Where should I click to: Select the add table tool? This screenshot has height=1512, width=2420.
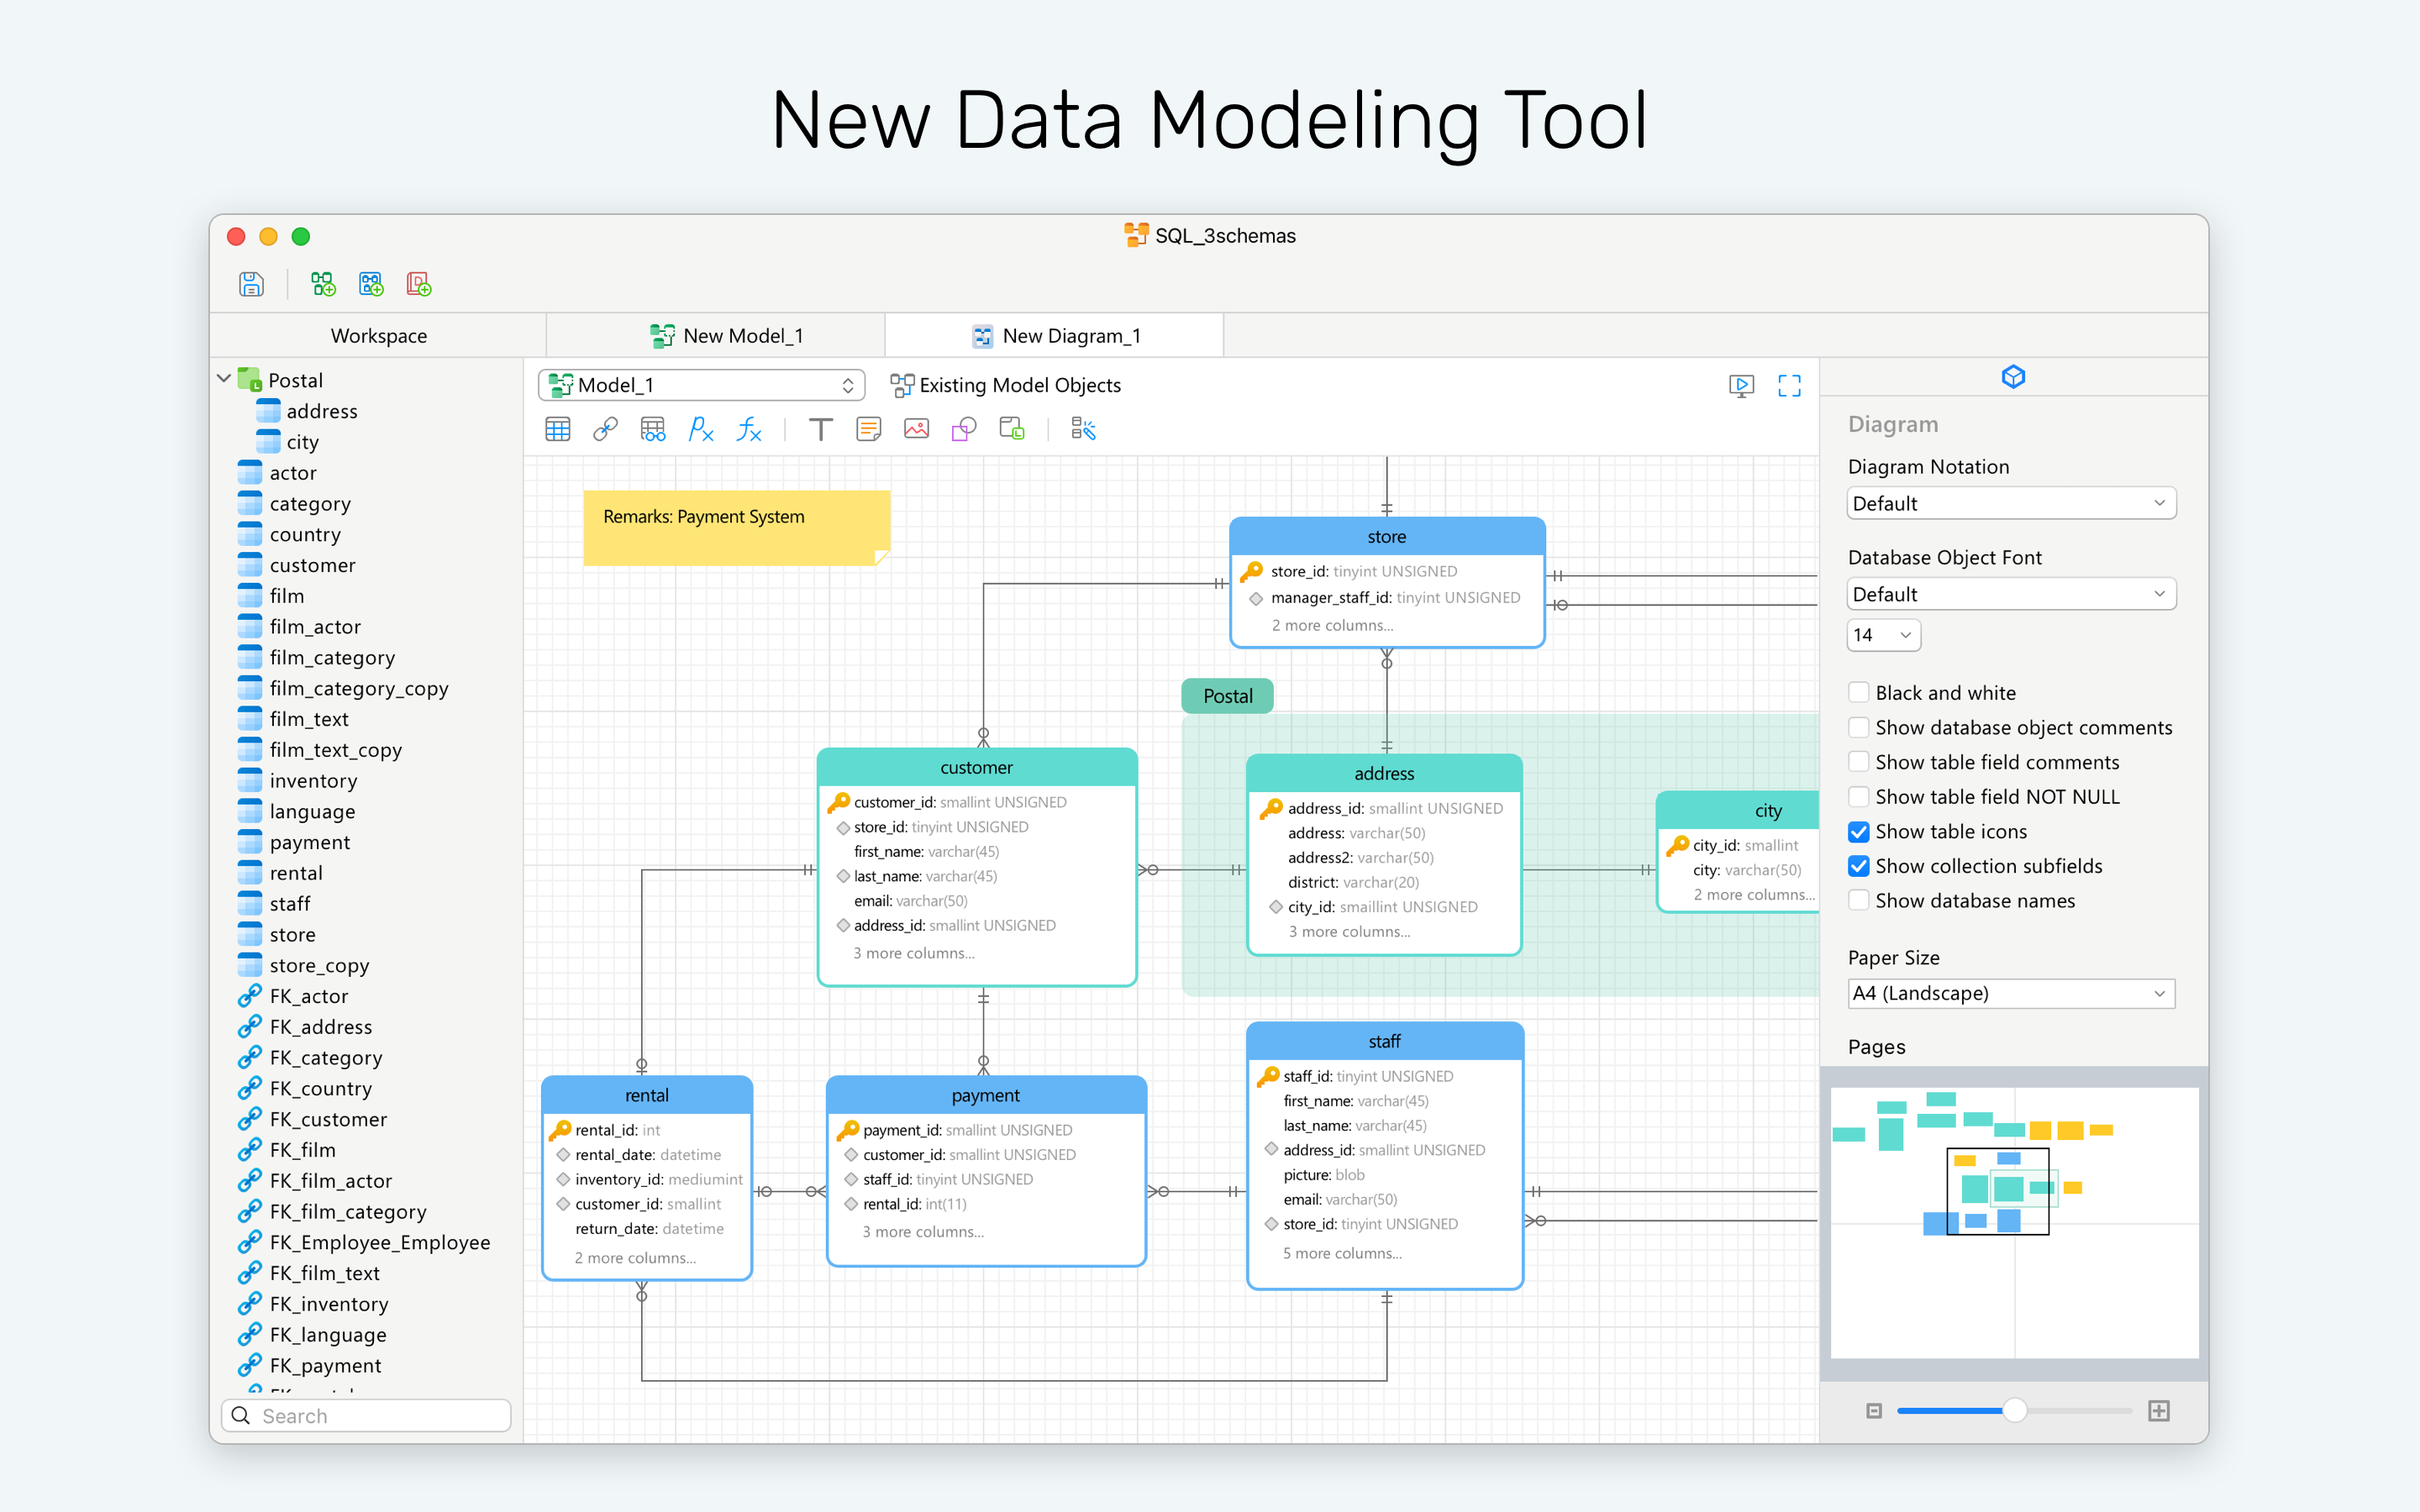558,430
